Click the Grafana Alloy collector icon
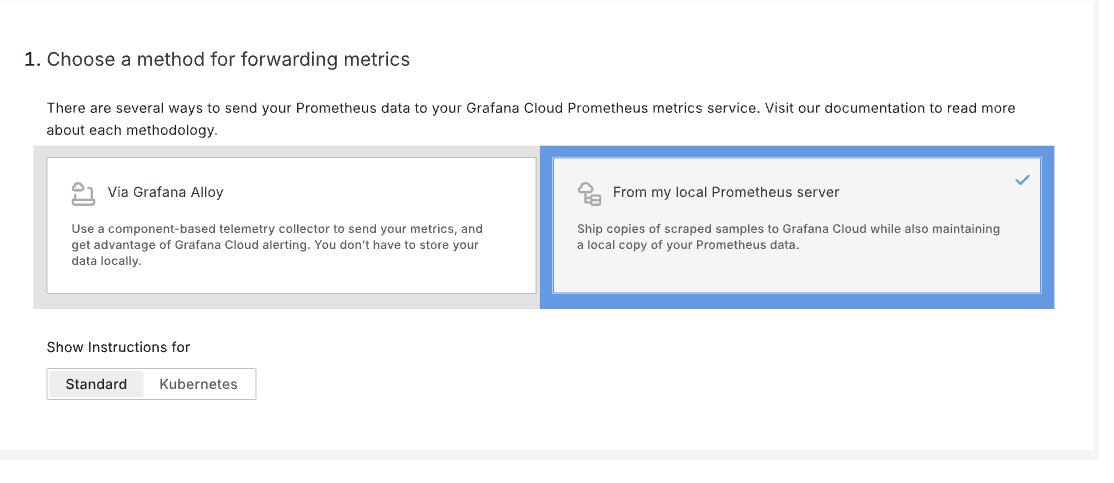Screen dimensions: 1114x483 (83, 193)
